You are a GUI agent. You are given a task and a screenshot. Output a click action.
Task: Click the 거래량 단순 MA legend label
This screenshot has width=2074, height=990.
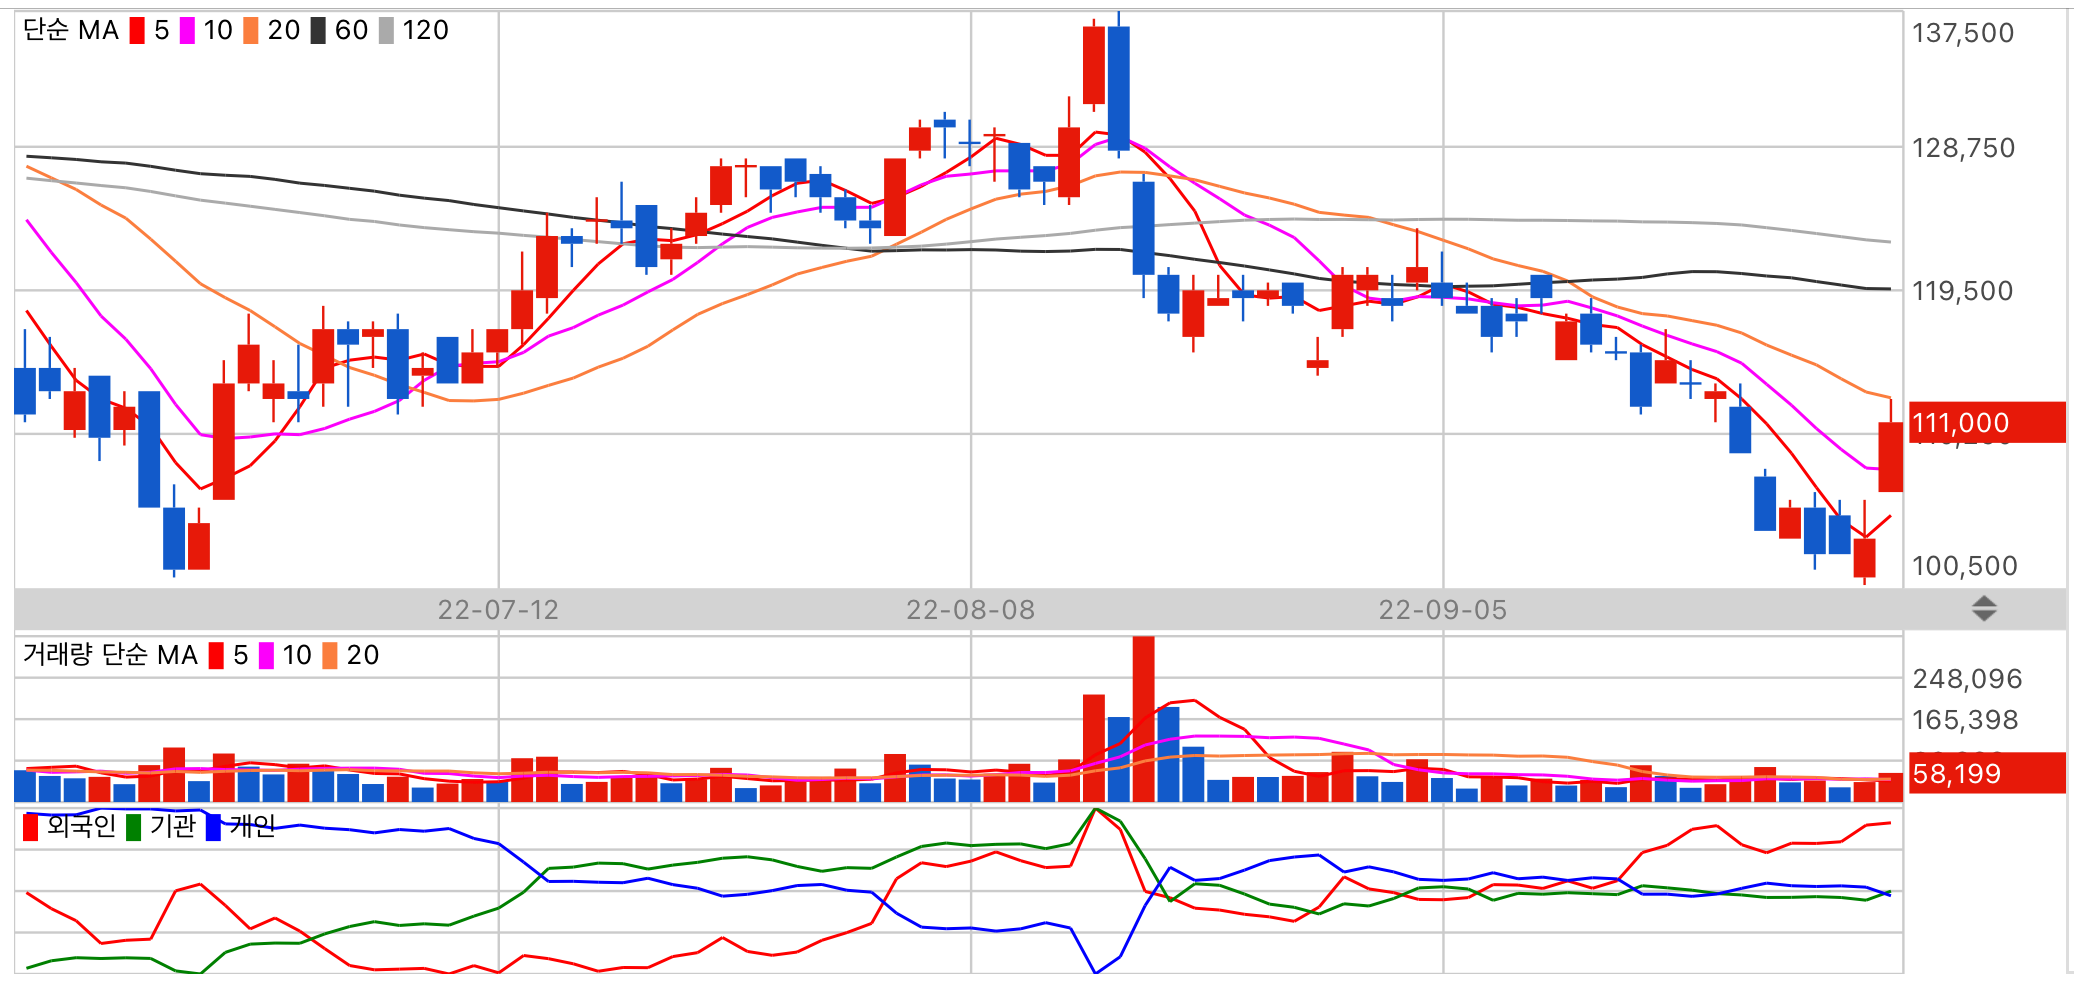pyautogui.click(x=110, y=655)
